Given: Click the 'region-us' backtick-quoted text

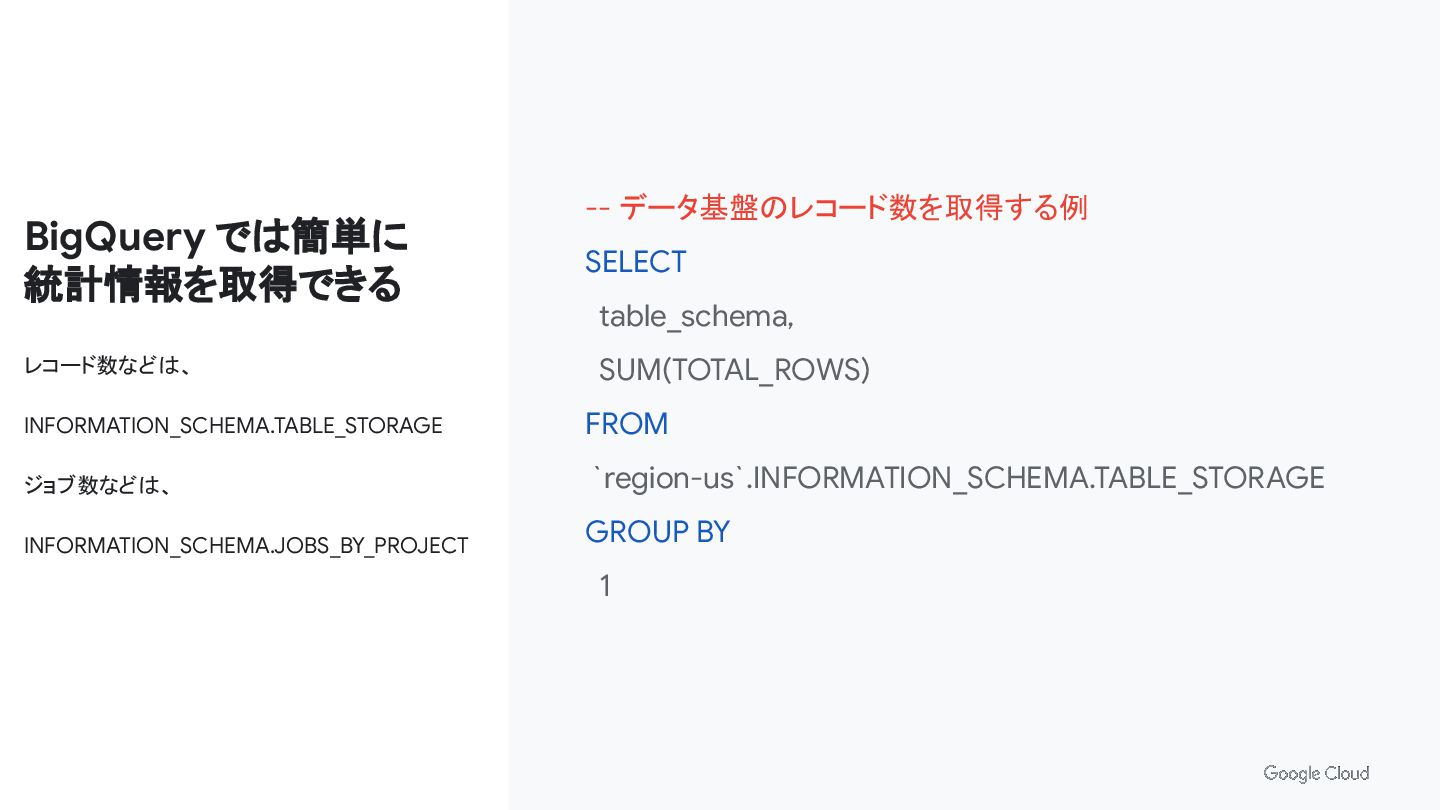Looking at the screenshot, I should 669,478.
